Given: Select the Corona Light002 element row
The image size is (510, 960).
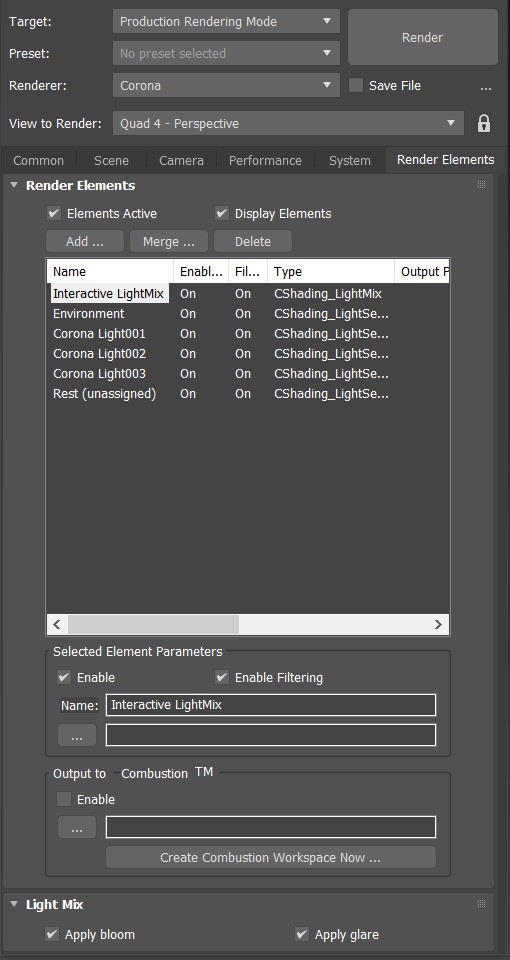Looking at the screenshot, I should pos(248,354).
